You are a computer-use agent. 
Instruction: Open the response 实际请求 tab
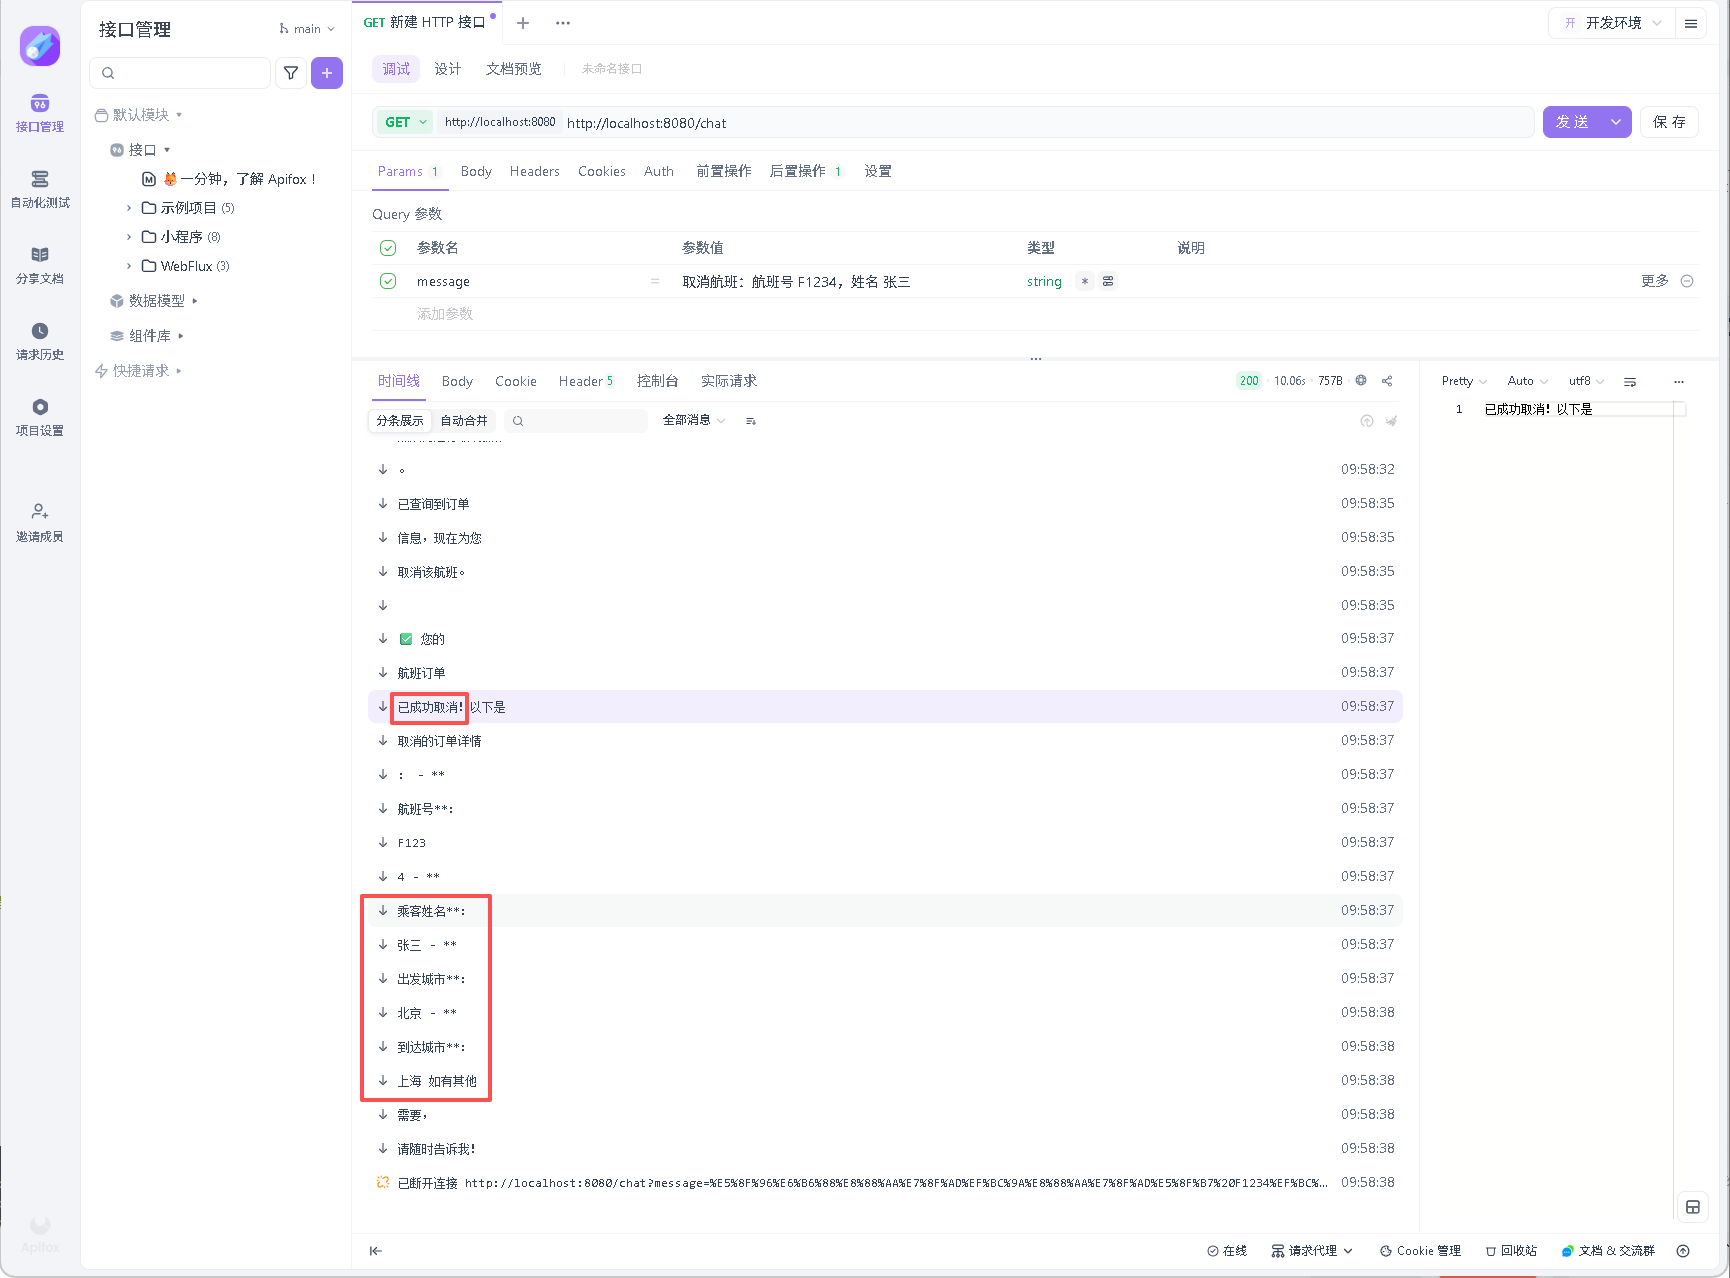click(x=729, y=381)
